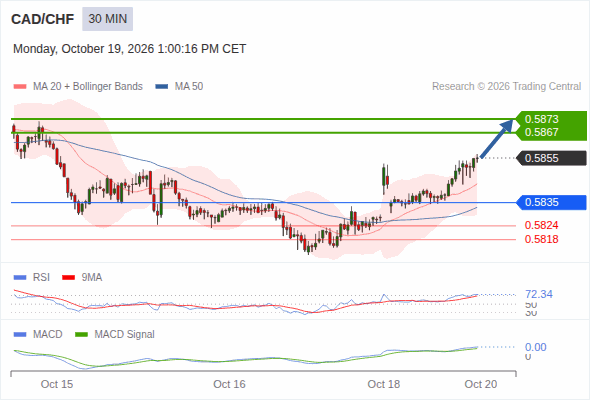Click the 'MA 50' legend label

coord(189,87)
